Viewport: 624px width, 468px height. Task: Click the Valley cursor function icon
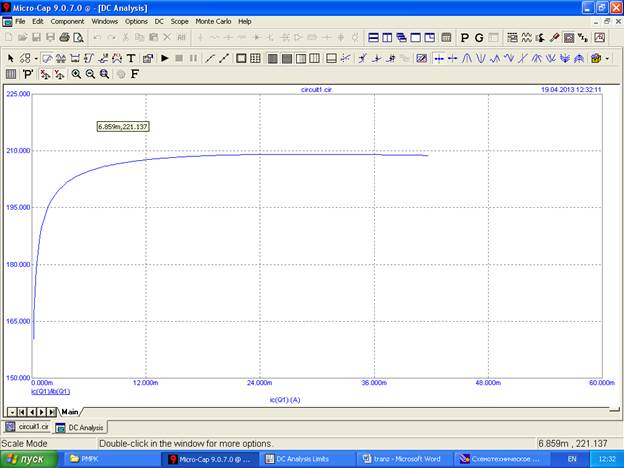481,58
